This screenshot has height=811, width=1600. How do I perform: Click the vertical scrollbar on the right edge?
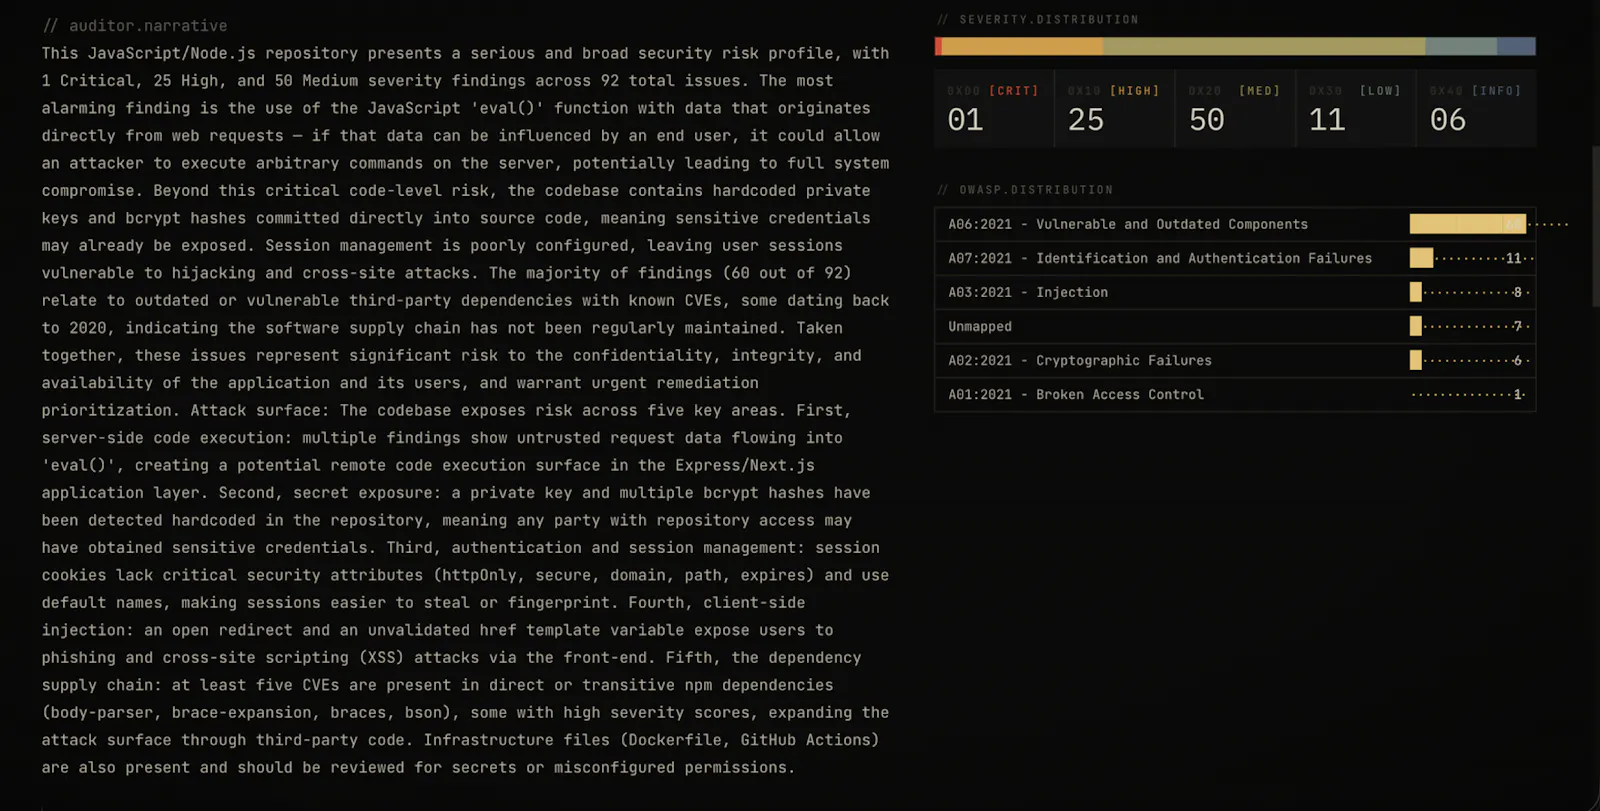1595,226
